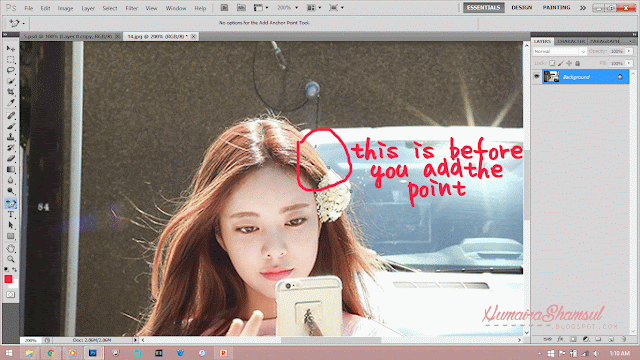Select the Clone Stamp tool
The image size is (640, 360).
pos(11,137)
